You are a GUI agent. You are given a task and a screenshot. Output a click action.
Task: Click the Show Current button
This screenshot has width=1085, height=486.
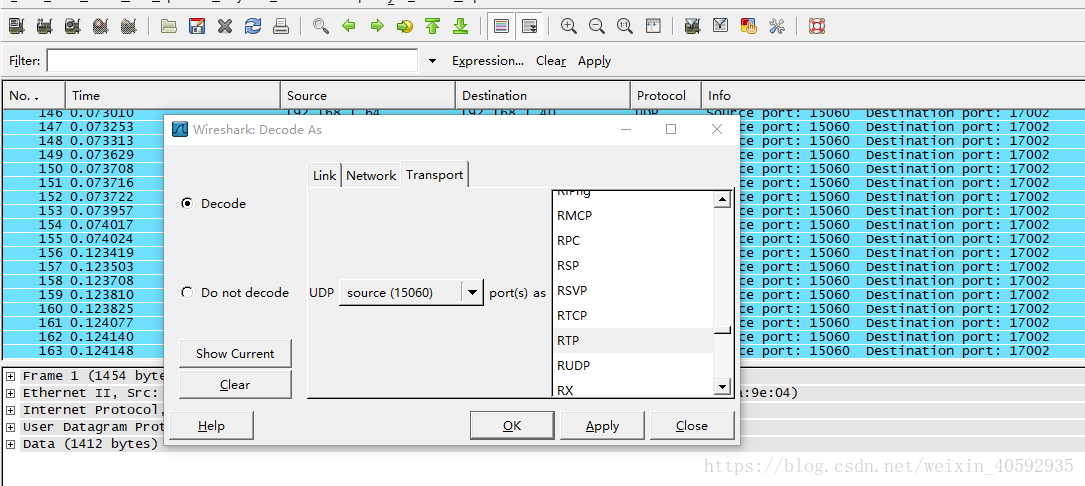point(235,353)
